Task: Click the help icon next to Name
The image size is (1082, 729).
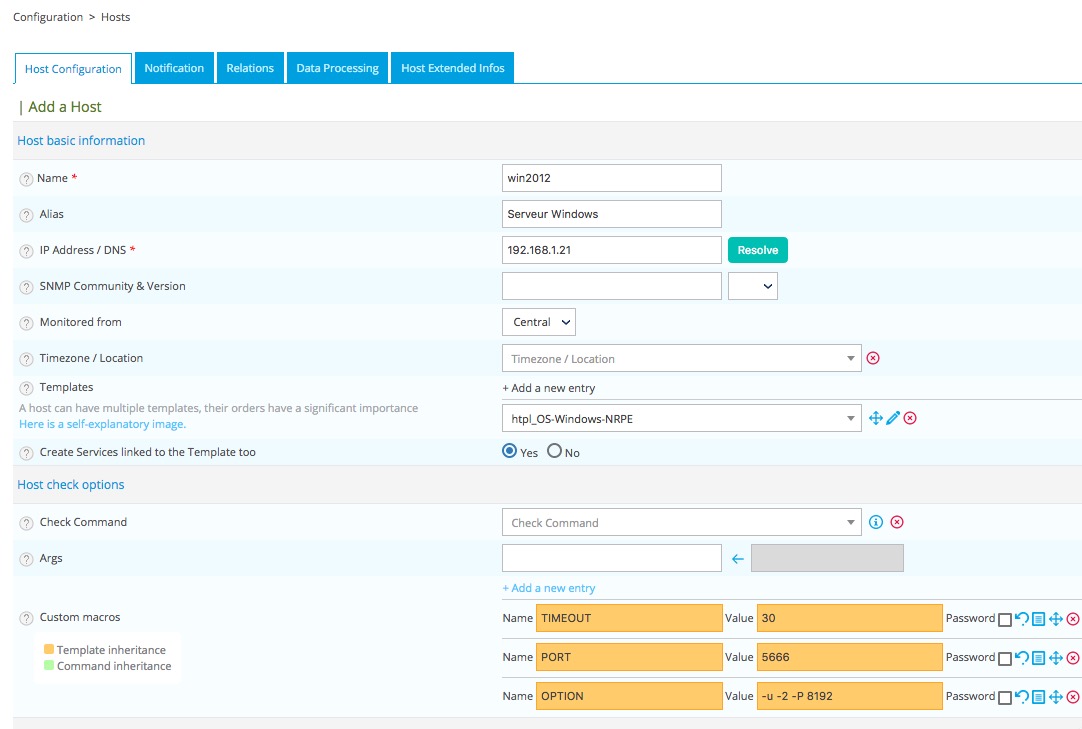Action: (x=26, y=179)
